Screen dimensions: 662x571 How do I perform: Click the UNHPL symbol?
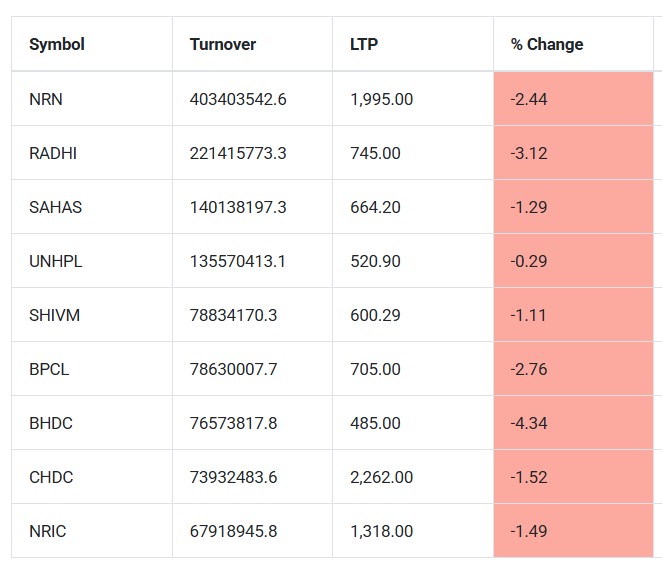(56, 261)
